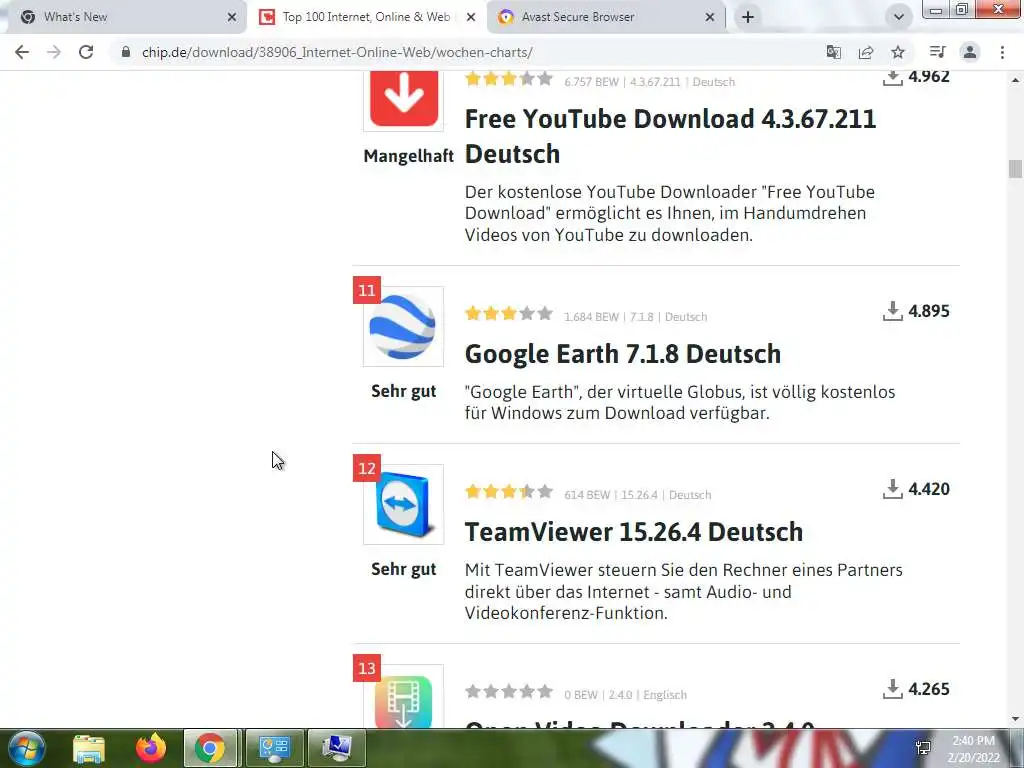Click rank badge number 11

(x=367, y=290)
